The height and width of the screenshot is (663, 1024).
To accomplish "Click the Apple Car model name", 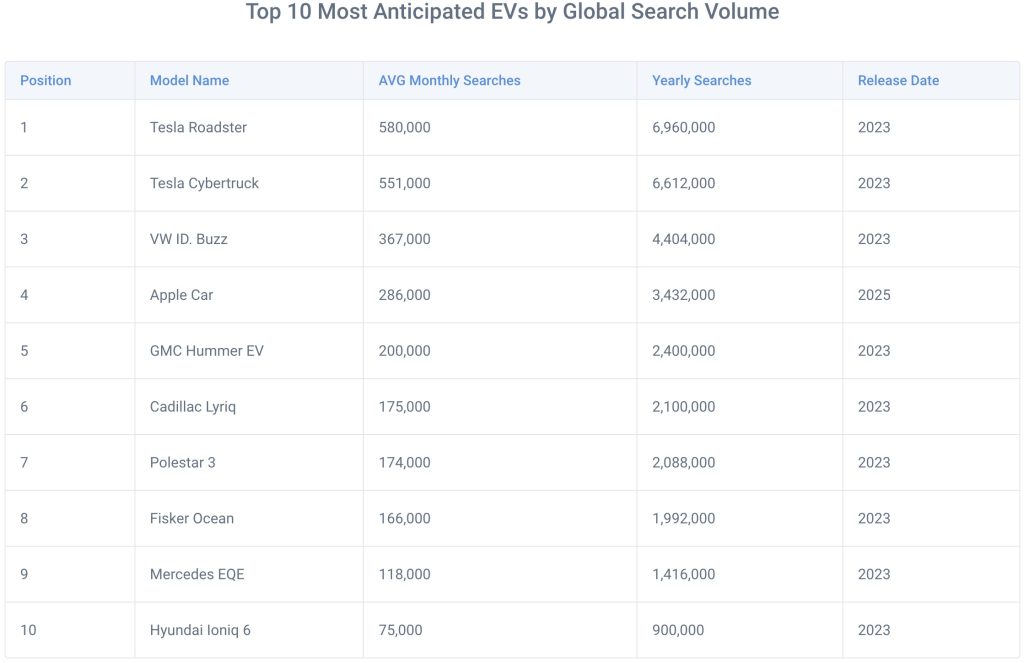I will click(181, 295).
